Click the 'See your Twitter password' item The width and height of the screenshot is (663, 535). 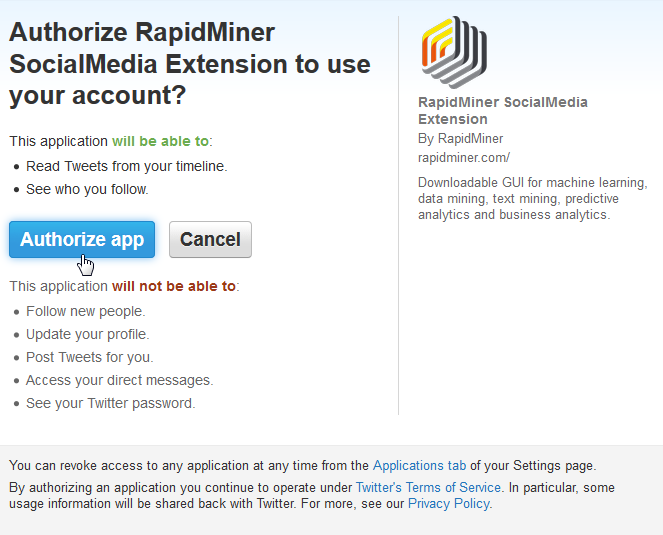click(110, 403)
